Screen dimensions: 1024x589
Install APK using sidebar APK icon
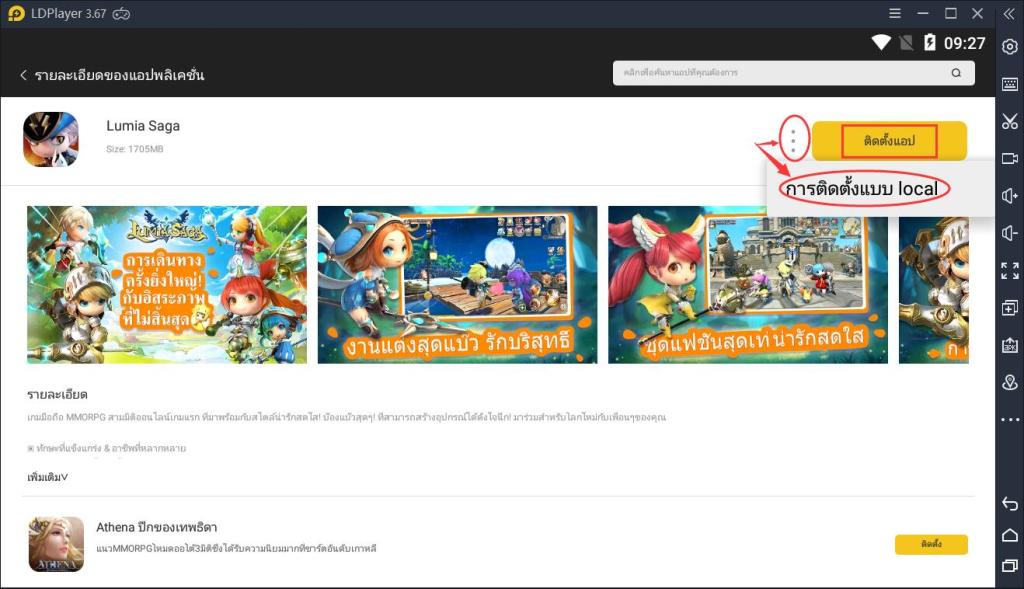click(x=1010, y=345)
